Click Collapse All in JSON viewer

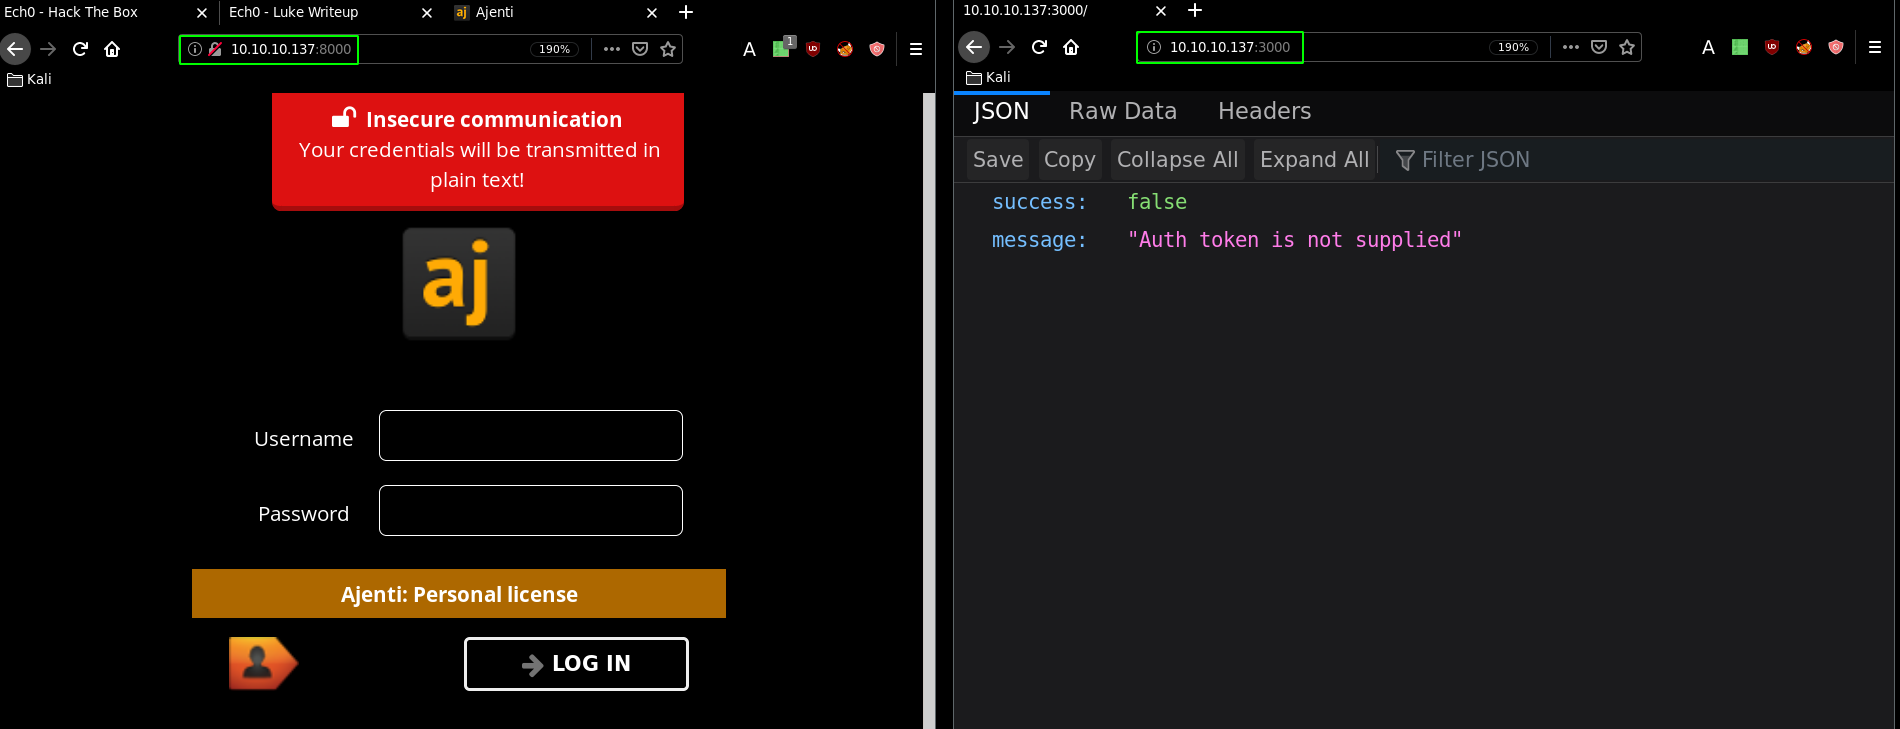[x=1177, y=160]
